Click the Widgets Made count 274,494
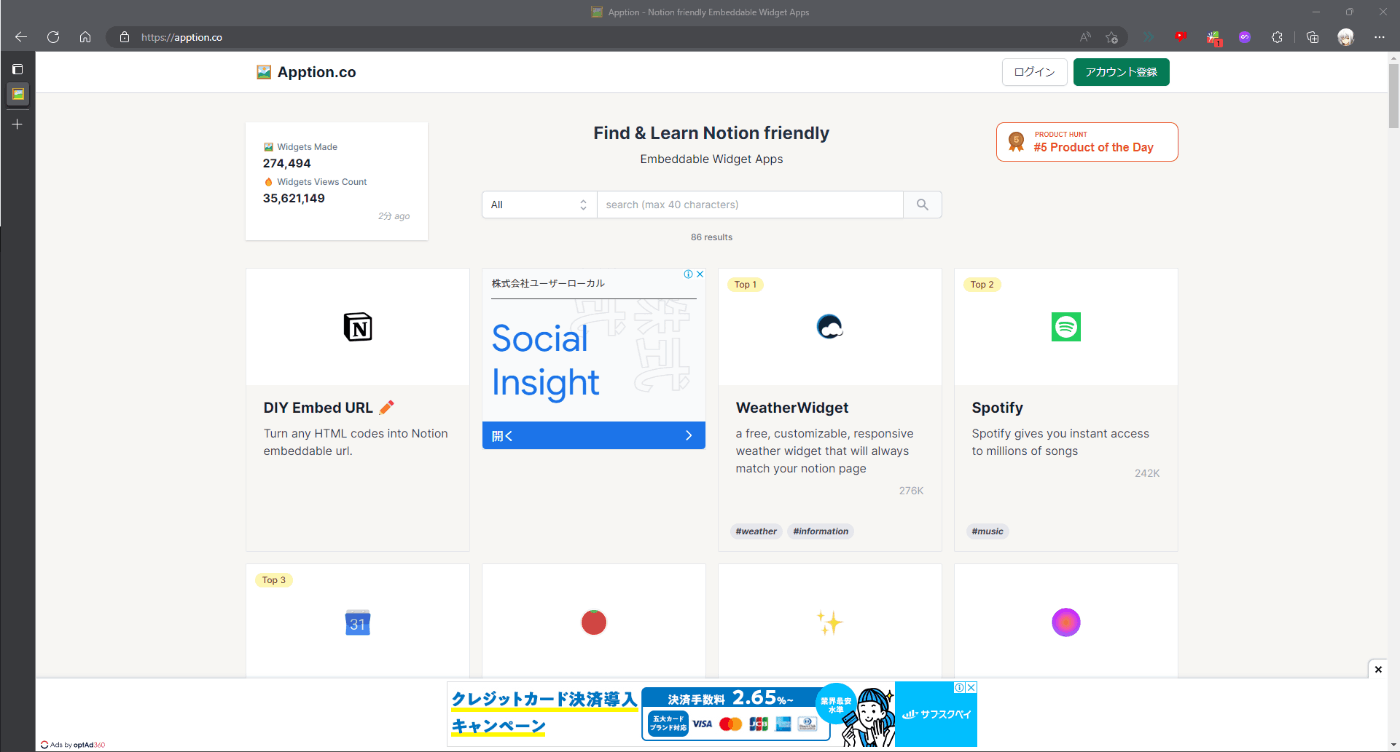Screen dimensions: 1400x752 tap(287, 163)
